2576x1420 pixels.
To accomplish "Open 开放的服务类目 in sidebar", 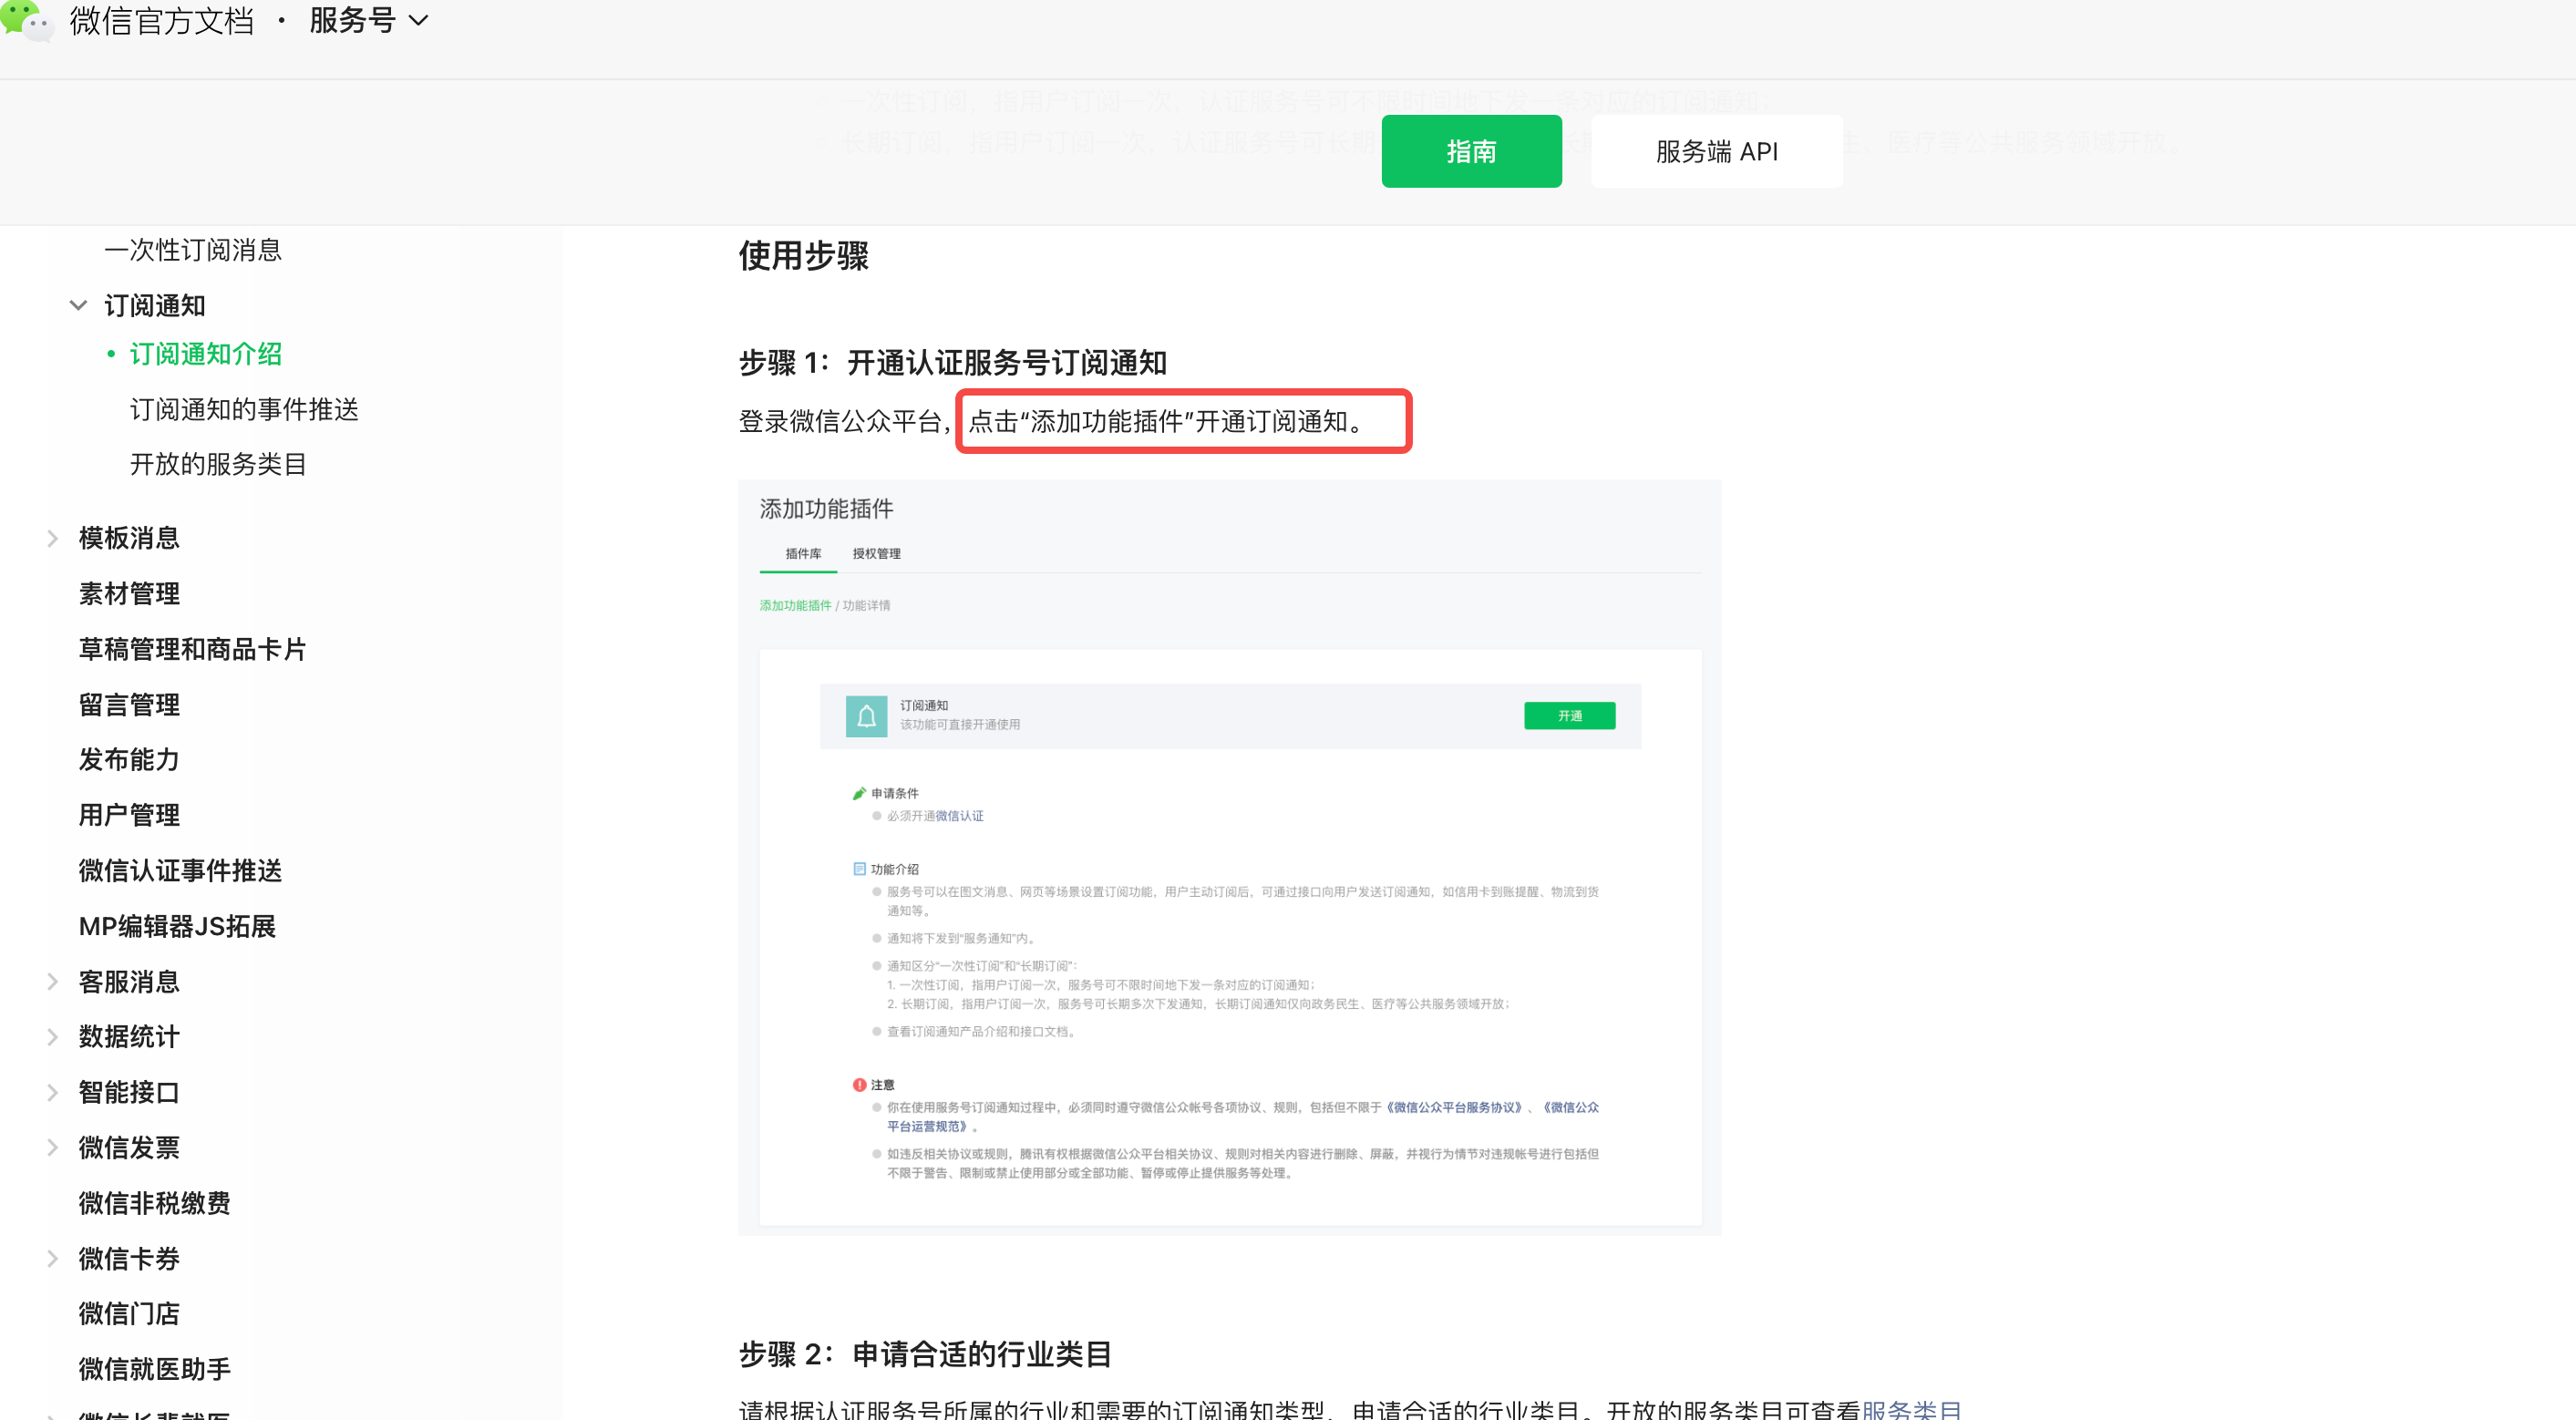I will [x=218, y=465].
